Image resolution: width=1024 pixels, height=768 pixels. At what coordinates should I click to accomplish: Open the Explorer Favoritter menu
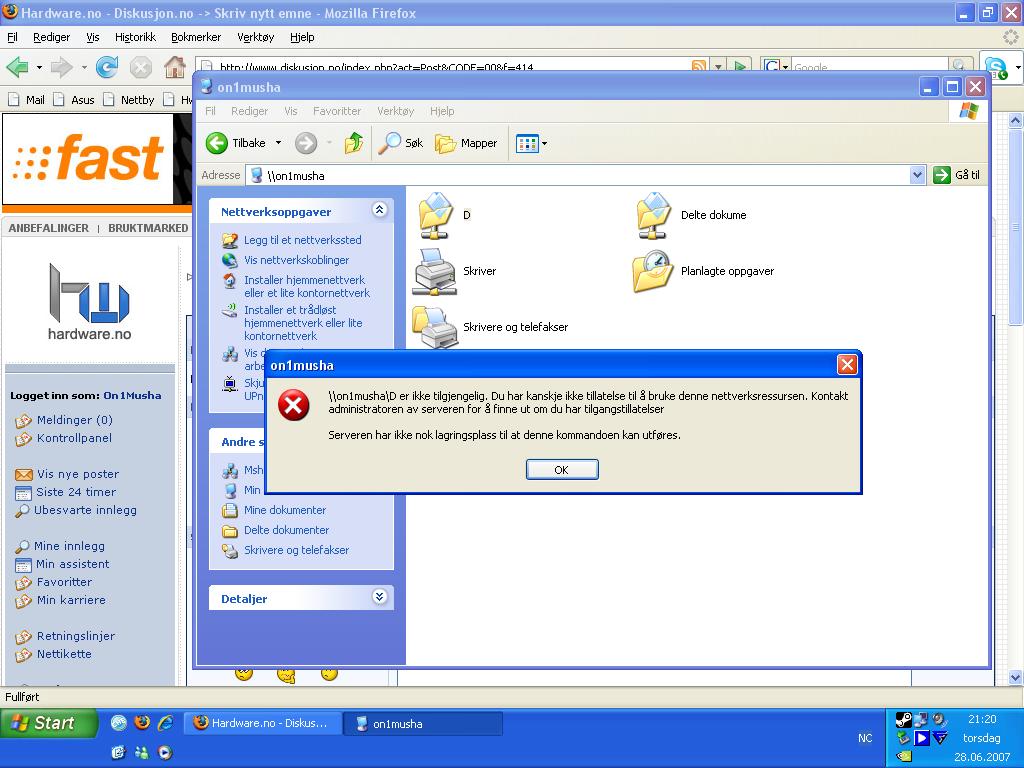[x=337, y=111]
